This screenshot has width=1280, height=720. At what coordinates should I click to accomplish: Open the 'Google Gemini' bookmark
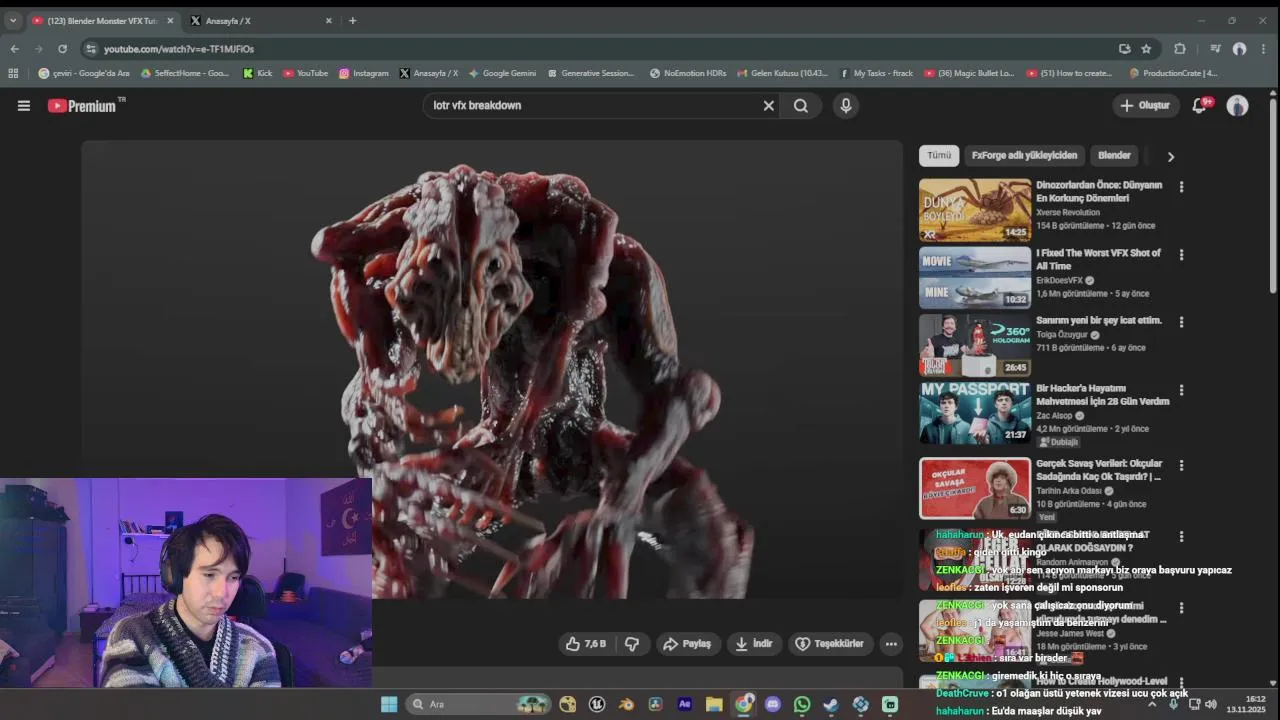tap(502, 73)
